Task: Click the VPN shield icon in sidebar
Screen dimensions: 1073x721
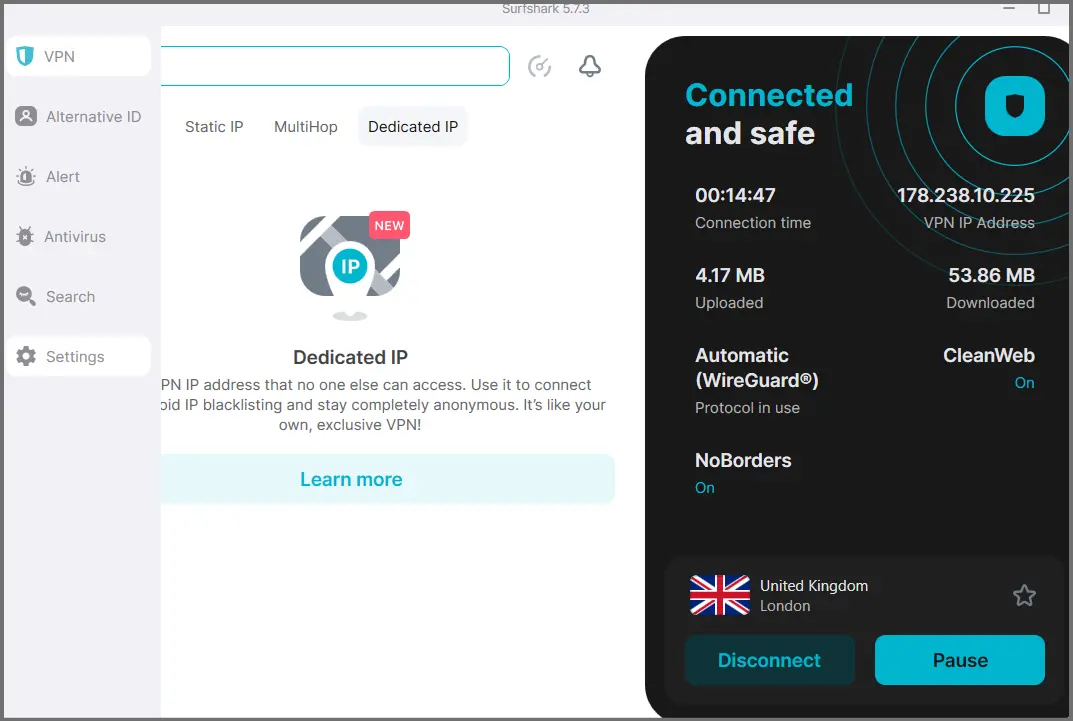Action: pos(25,57)
